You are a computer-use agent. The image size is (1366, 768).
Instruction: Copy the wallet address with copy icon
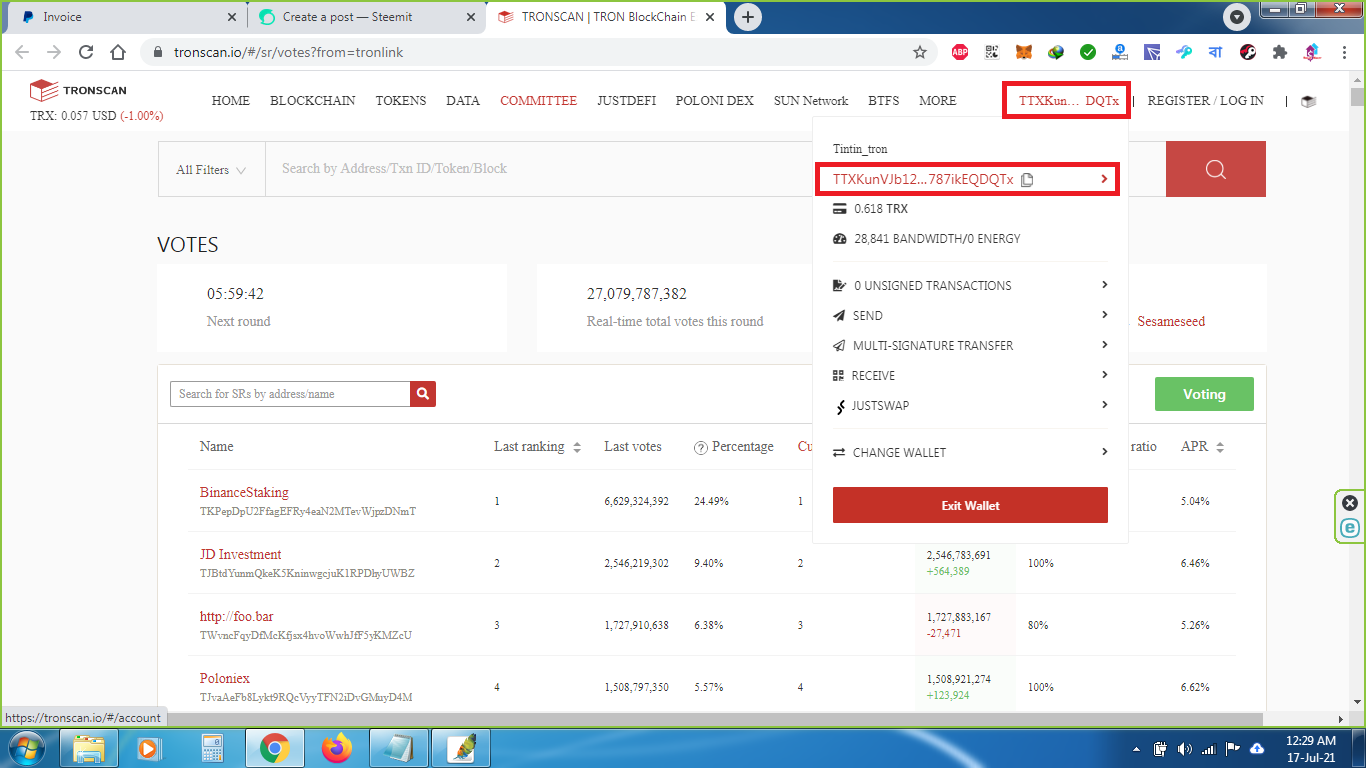coord(1027,180)
